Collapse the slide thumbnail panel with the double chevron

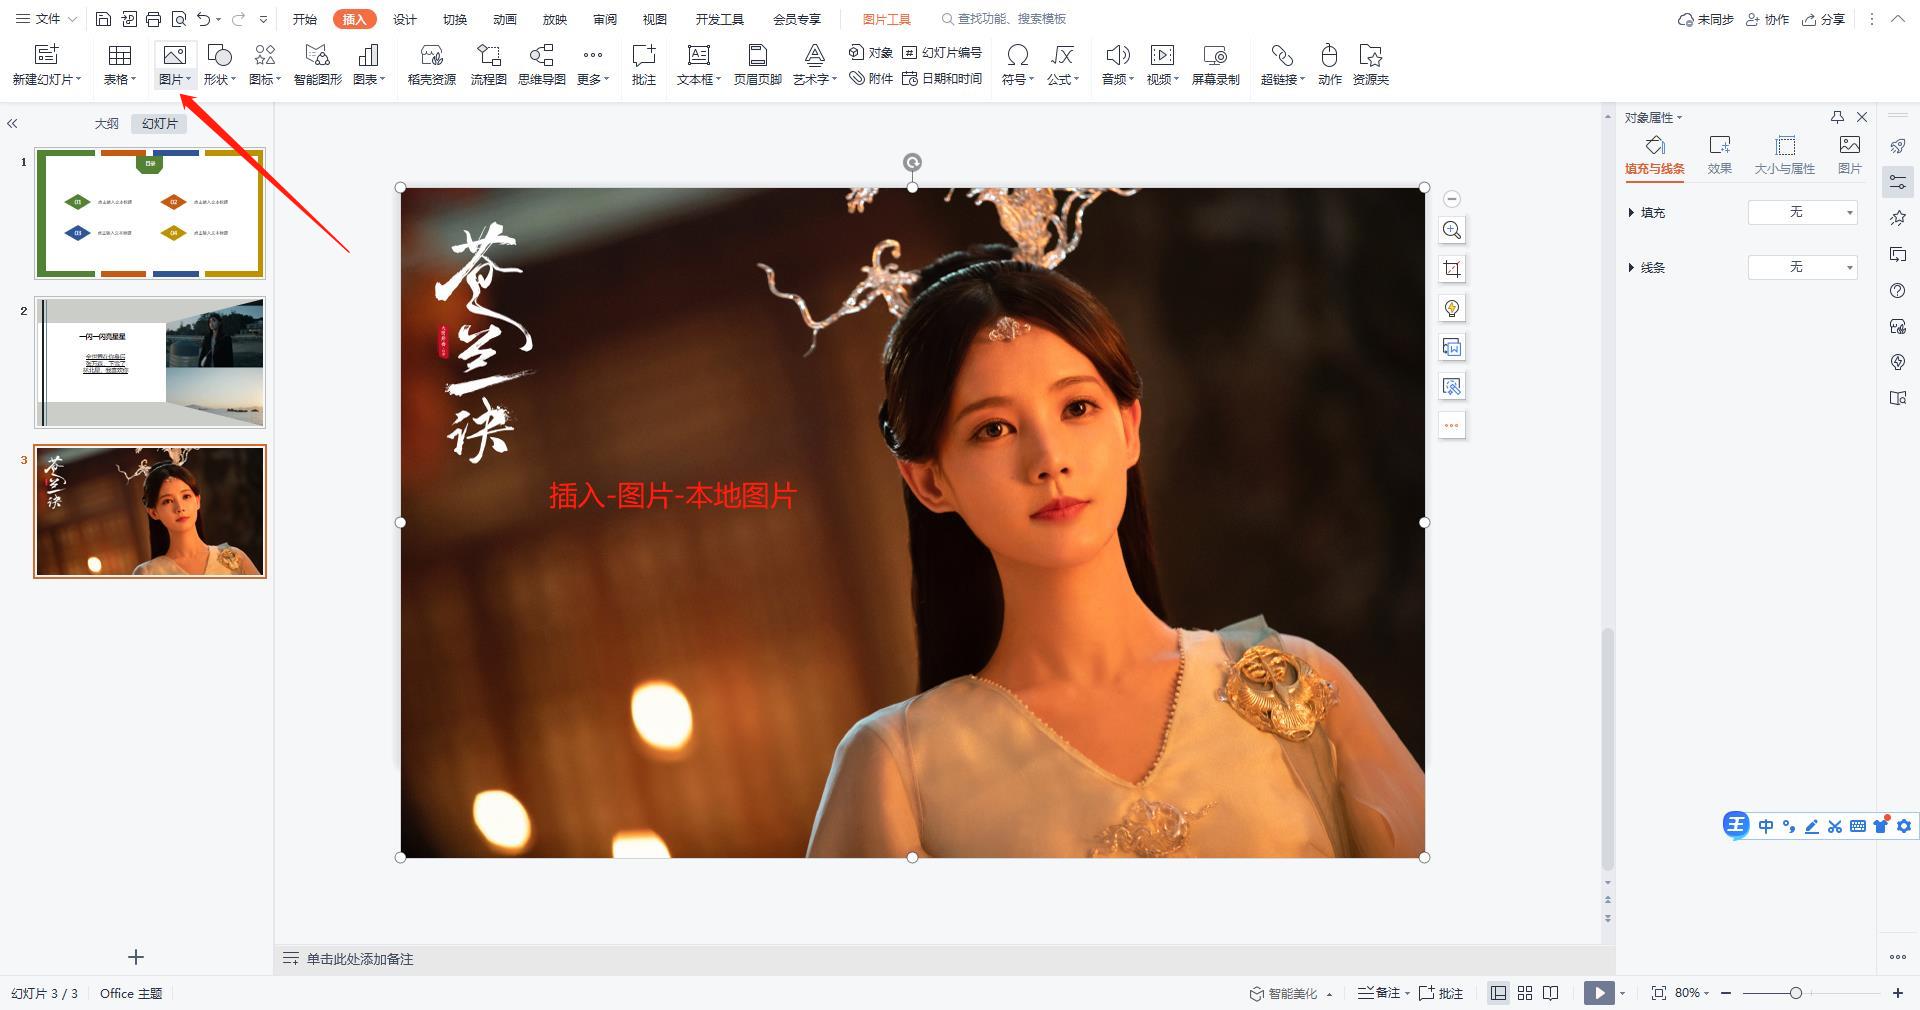tap(12, 124)
